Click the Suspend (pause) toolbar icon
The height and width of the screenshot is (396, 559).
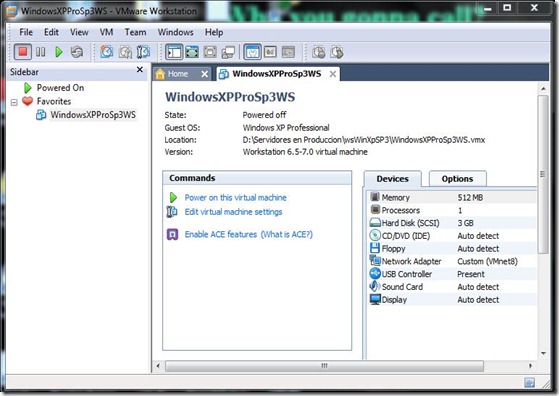pos(41,52)
